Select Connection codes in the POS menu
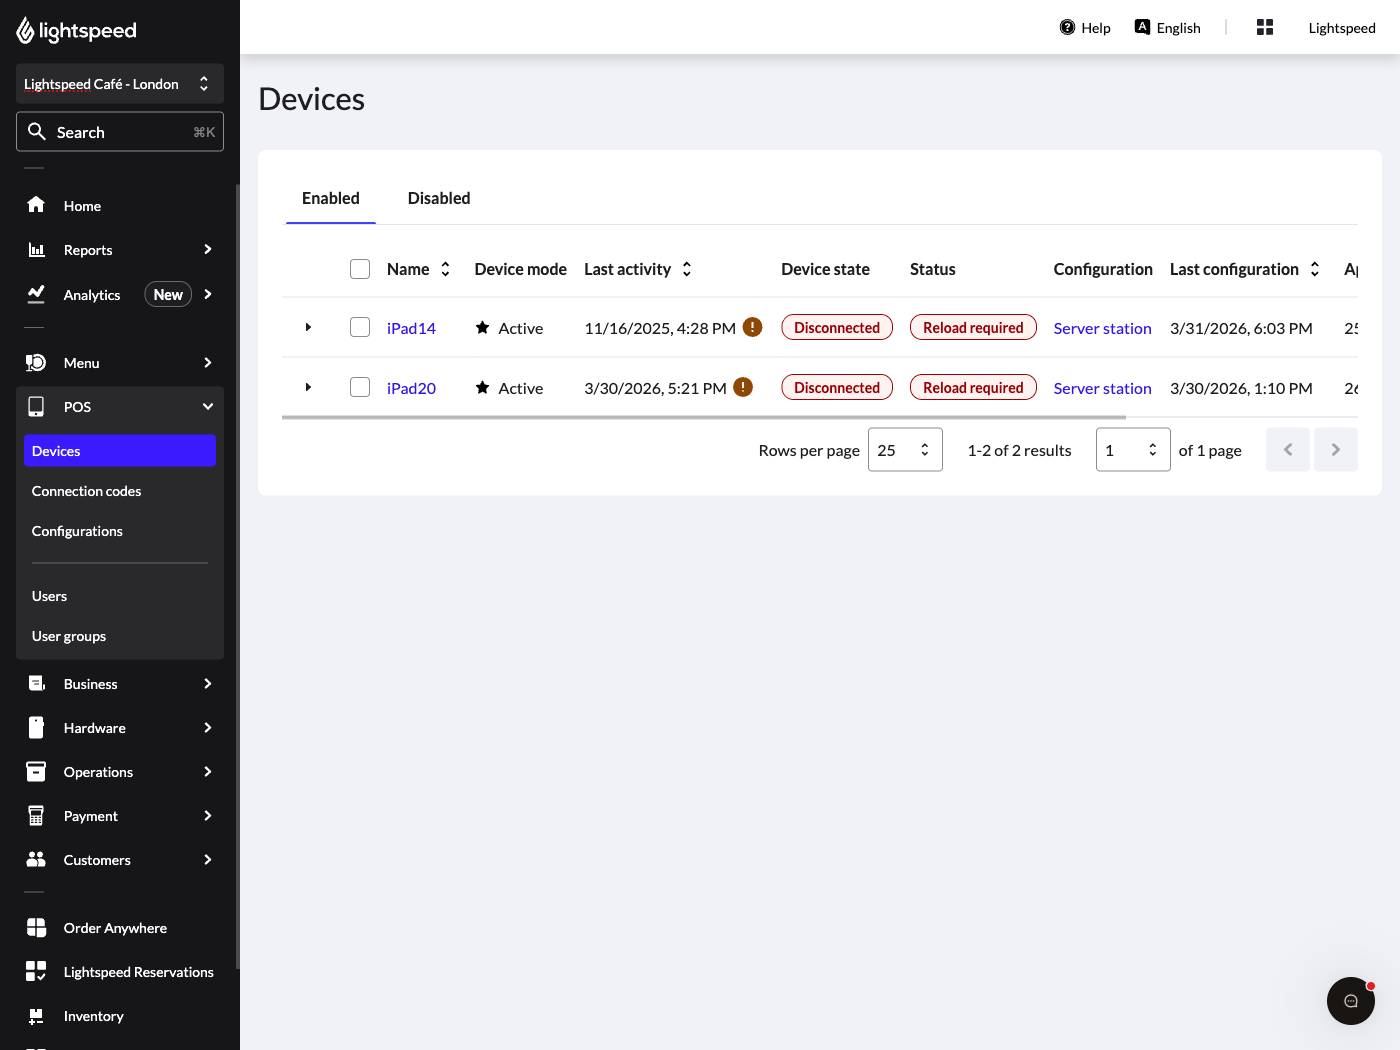Screen dimensions: 1400x1050 click(x=86, y=490)
